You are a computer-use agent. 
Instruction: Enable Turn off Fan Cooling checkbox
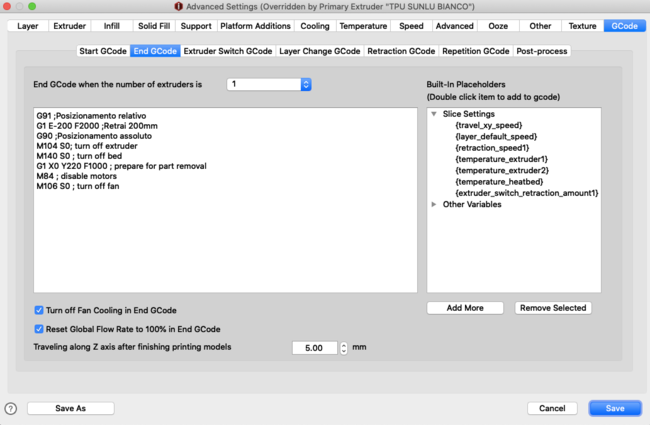[39, 311]
